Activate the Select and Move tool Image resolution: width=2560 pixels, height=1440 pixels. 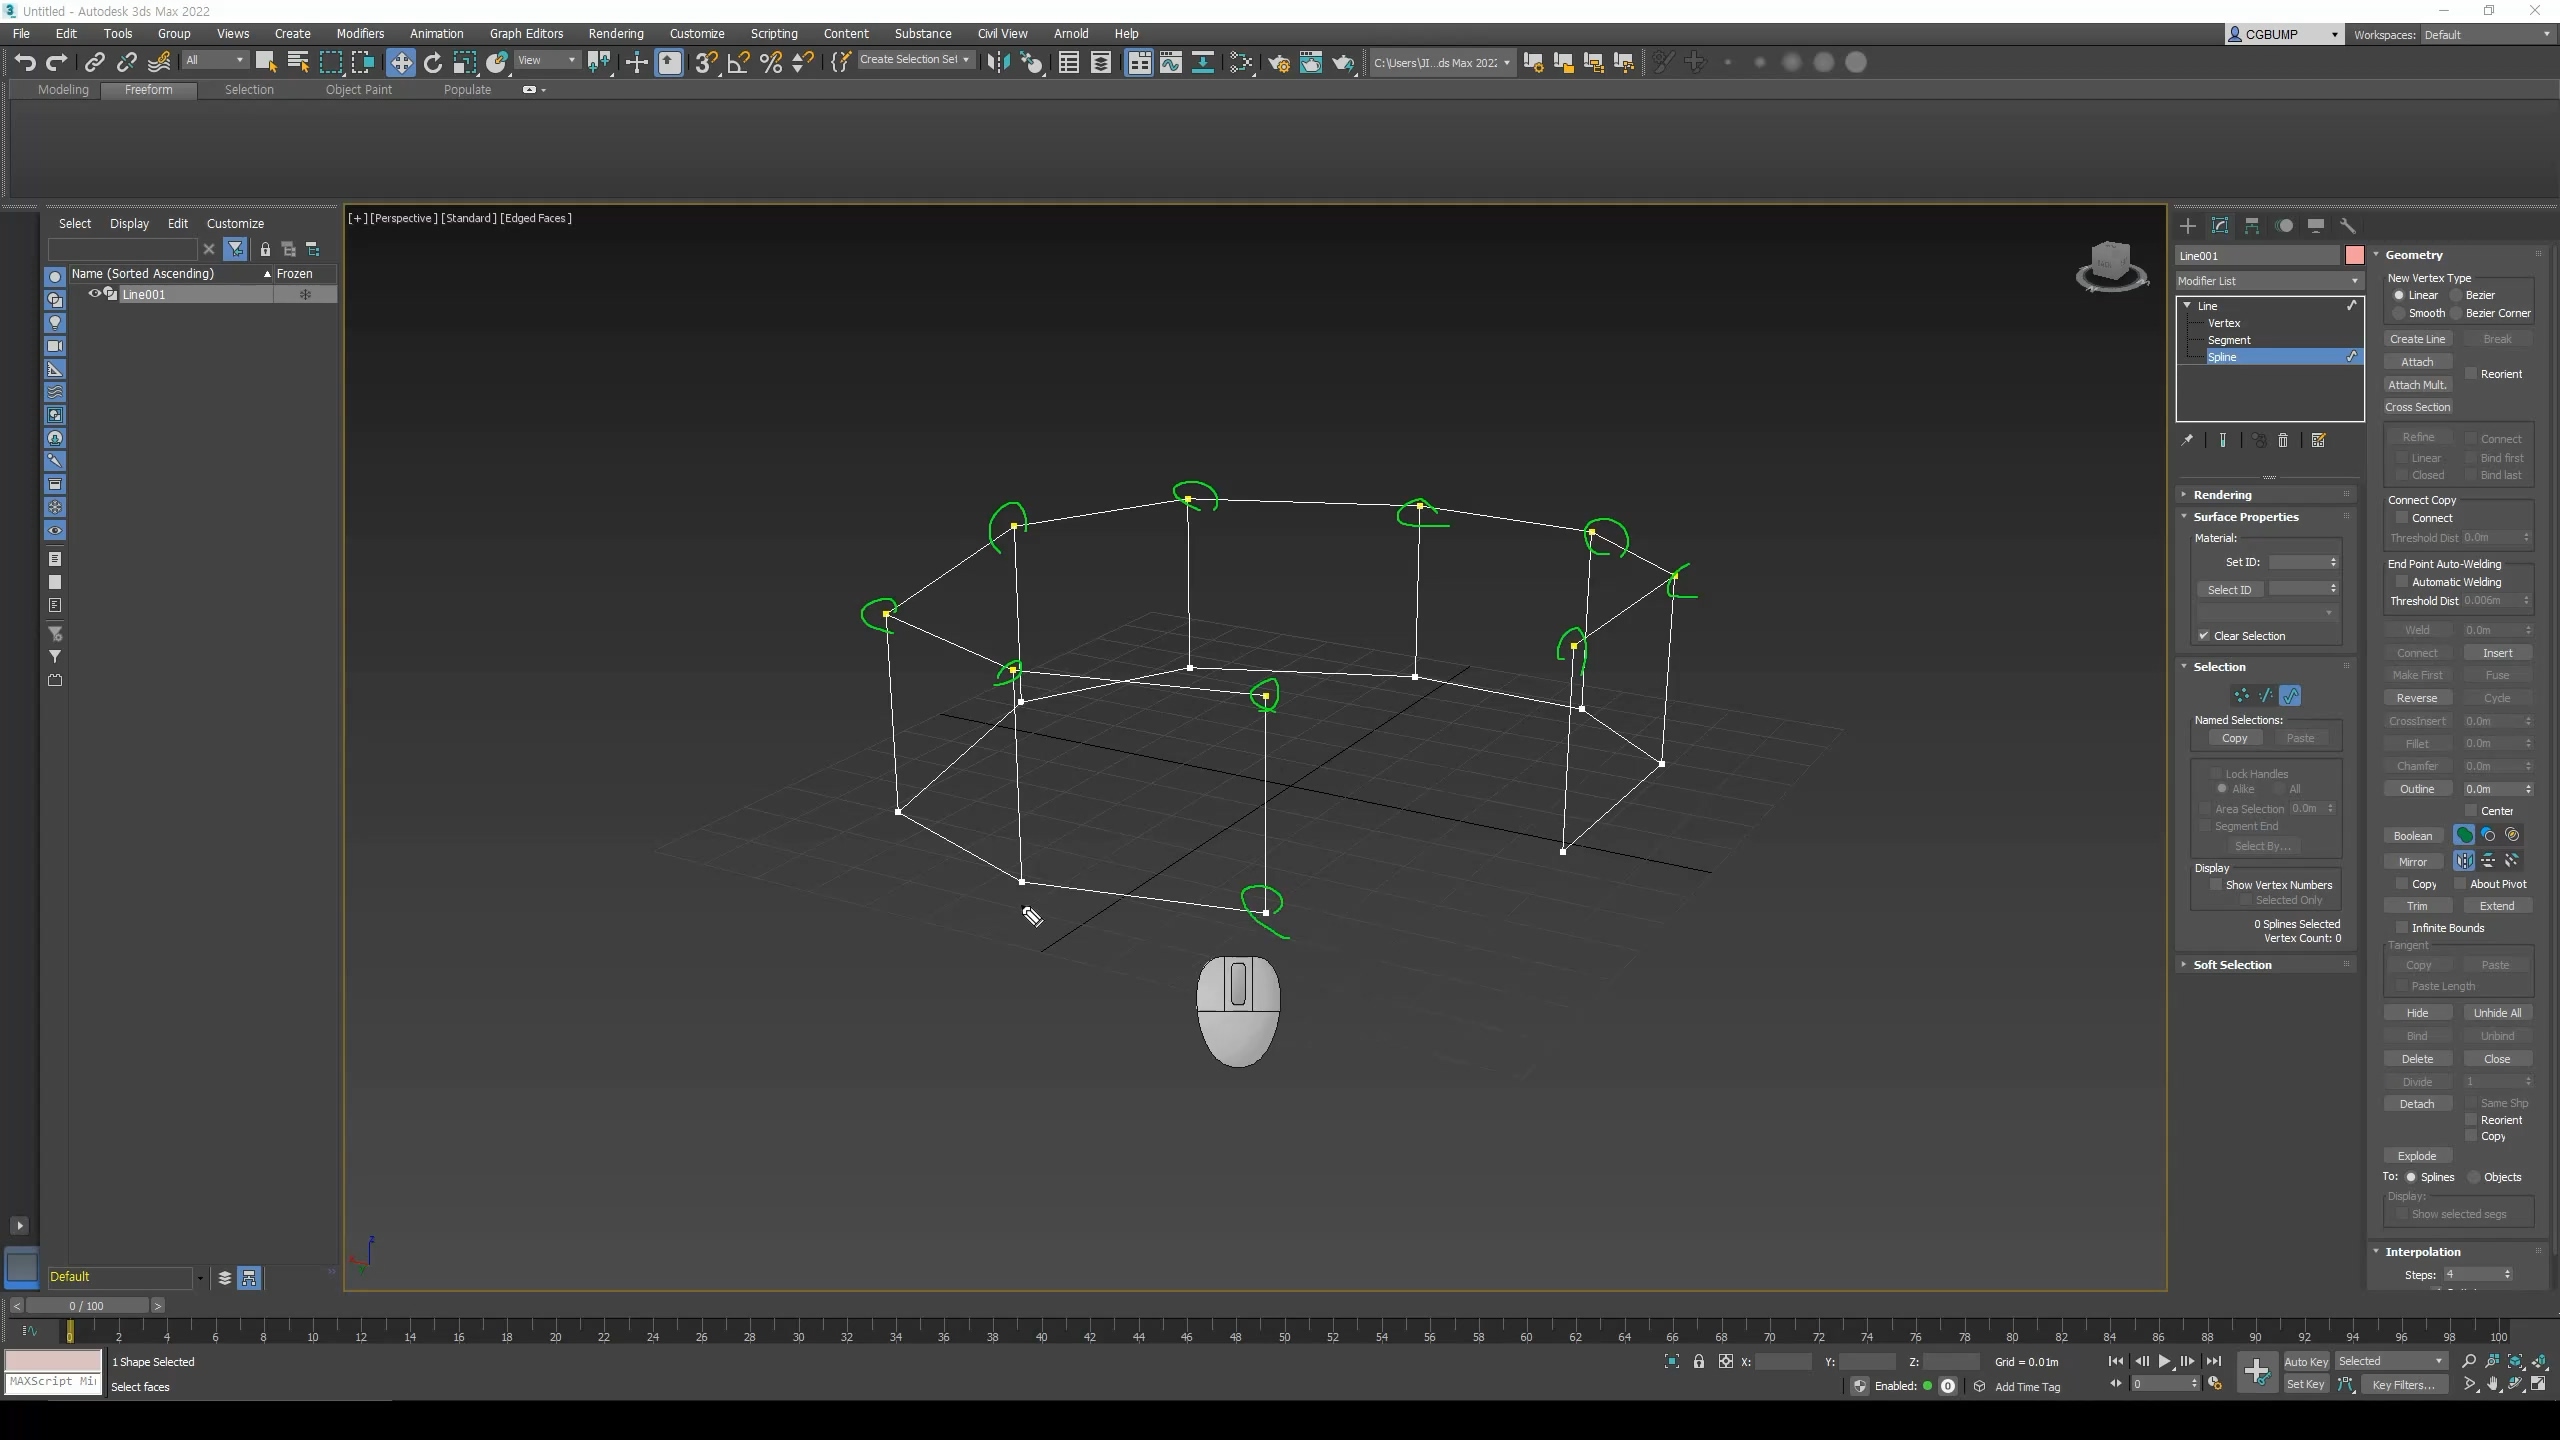tap(400, 63)
